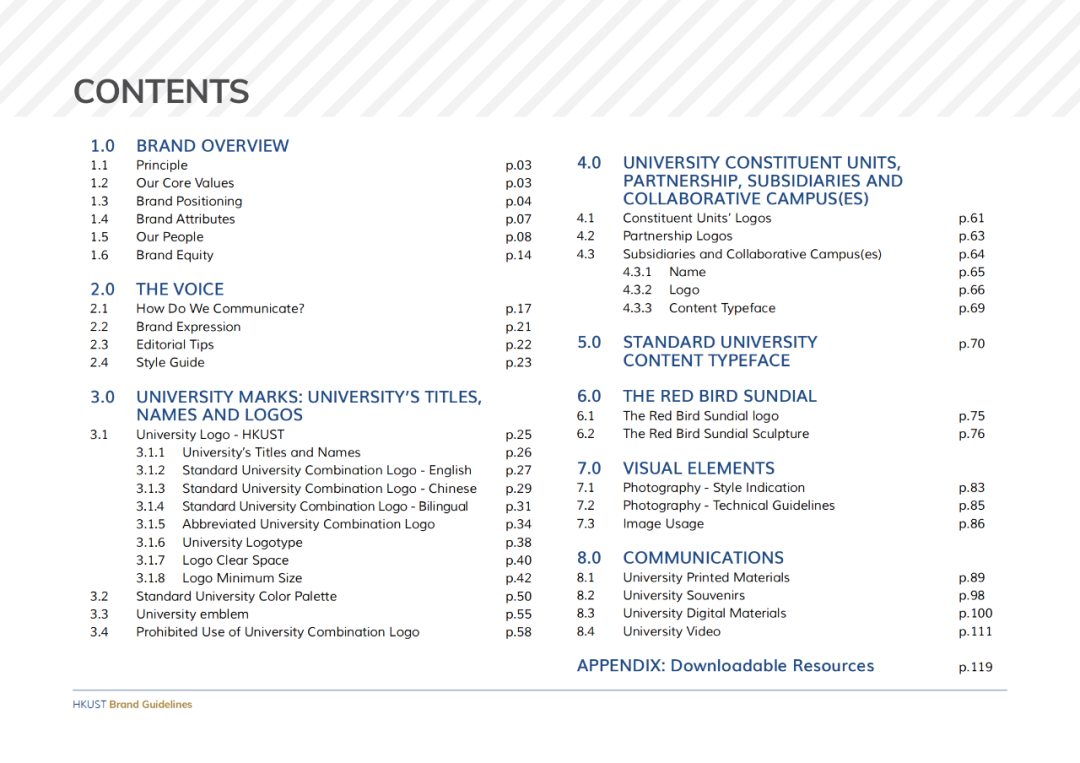Screen dimensions: 1080x763
Task: Click the 2.0 The Voice heading
Action: pos(180,289)
